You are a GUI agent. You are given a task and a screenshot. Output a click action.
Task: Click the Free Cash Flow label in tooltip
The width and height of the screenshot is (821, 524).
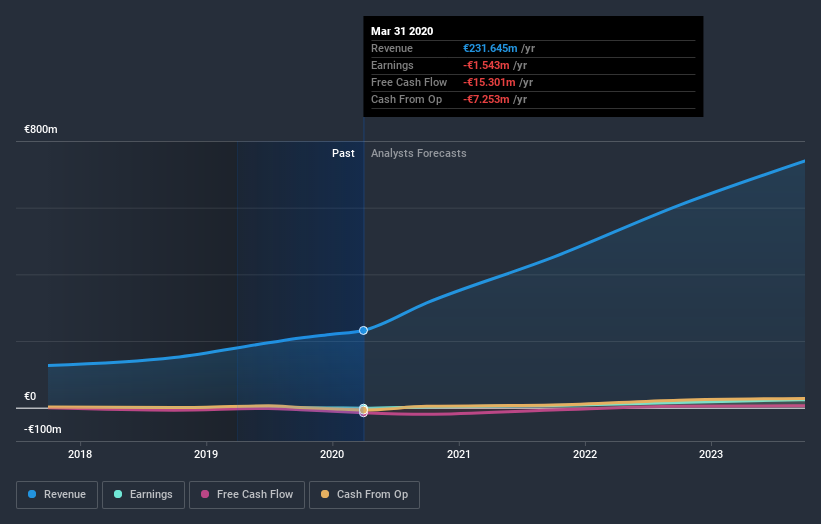coord(409,82)
